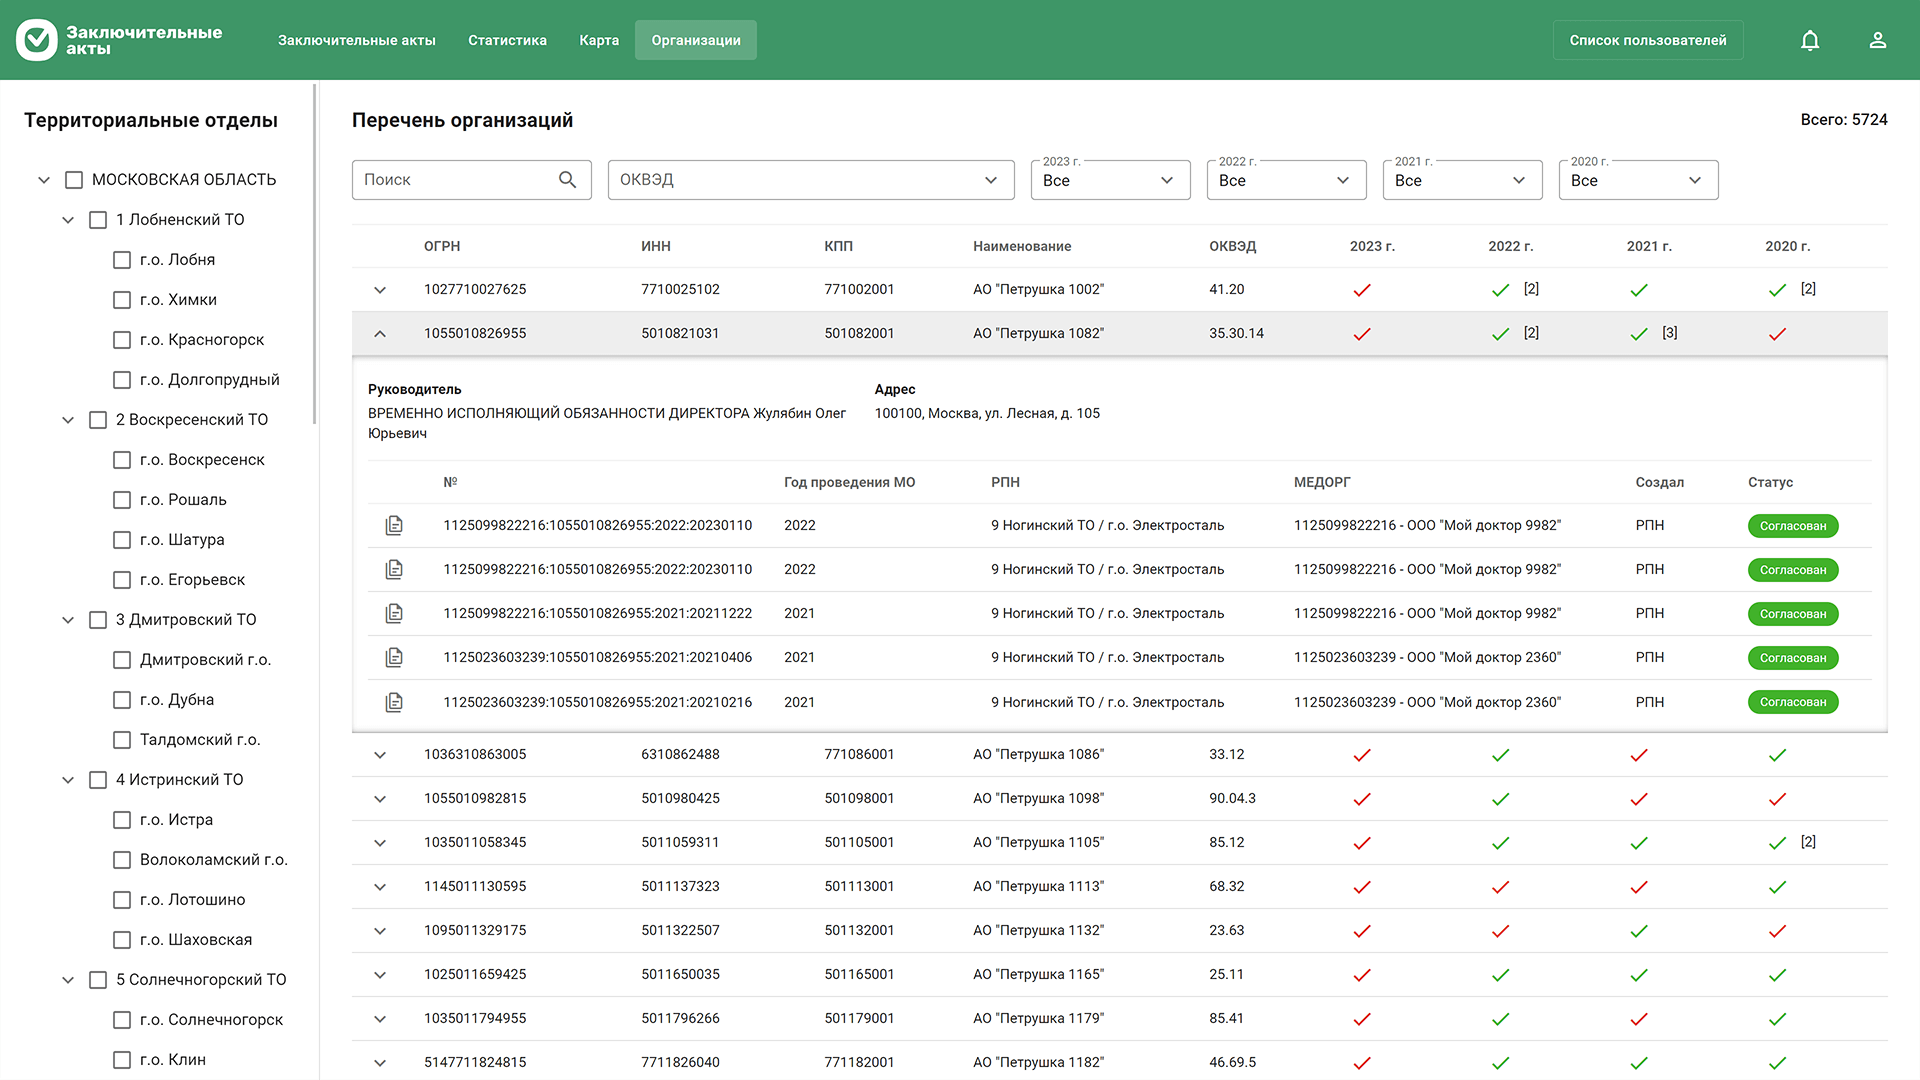Tick the г.о. Шатура checkbox

click(122, 540)
